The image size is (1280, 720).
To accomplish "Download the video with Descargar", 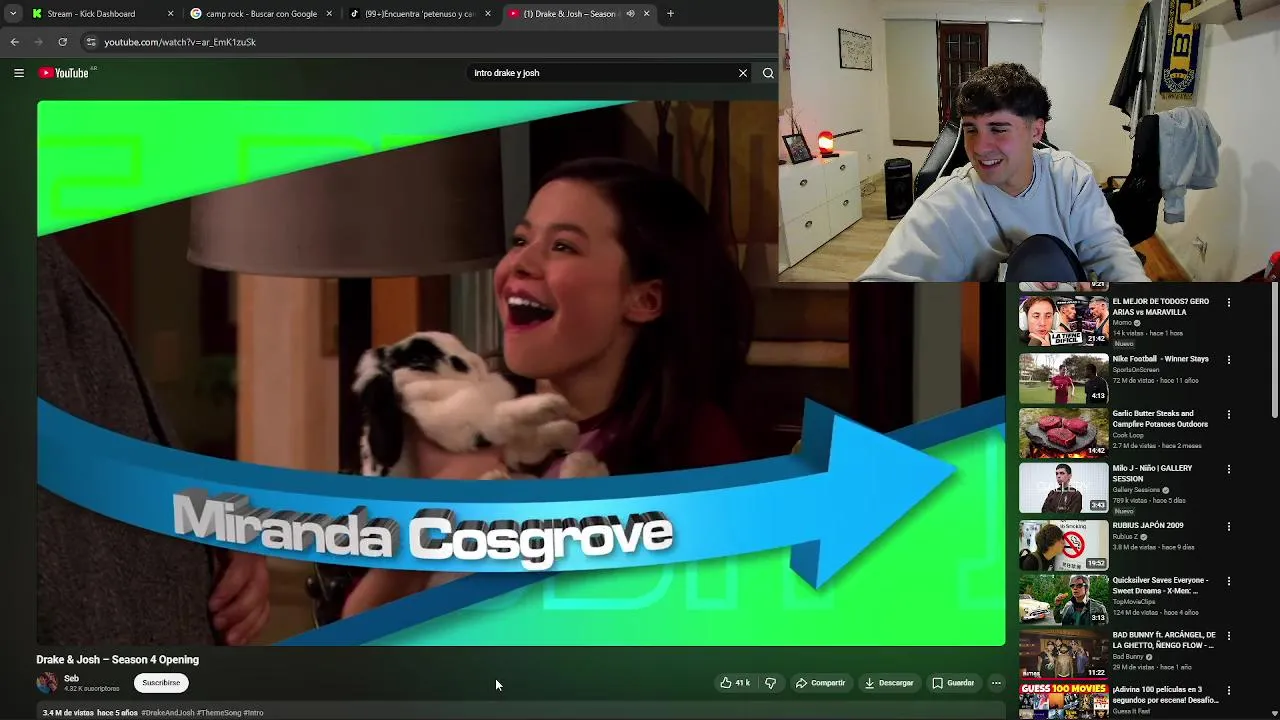I will [x=889, y=683].
